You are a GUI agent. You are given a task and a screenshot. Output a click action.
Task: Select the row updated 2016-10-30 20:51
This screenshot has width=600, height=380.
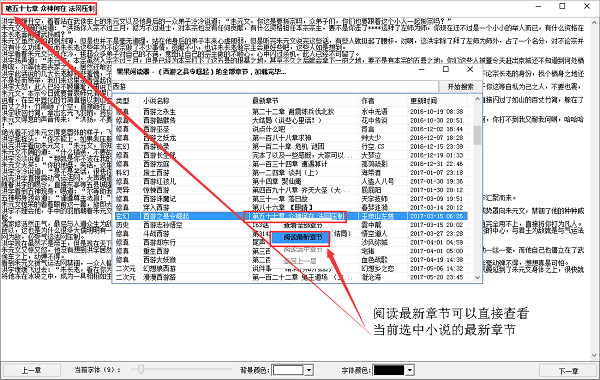[x=291, y=121]
